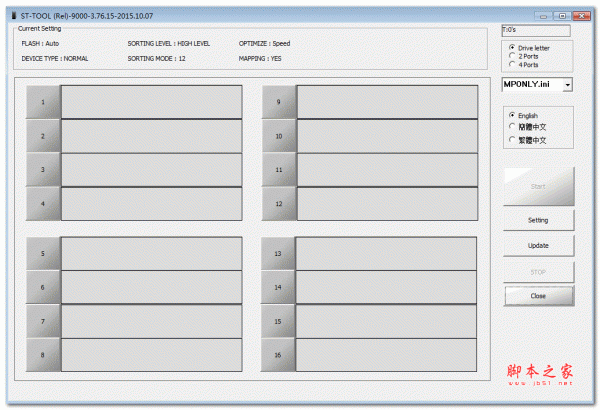The height and width of the screenshot is (410, 600).
Task: Click port slot number 3 button
Action: coord(43,170)
